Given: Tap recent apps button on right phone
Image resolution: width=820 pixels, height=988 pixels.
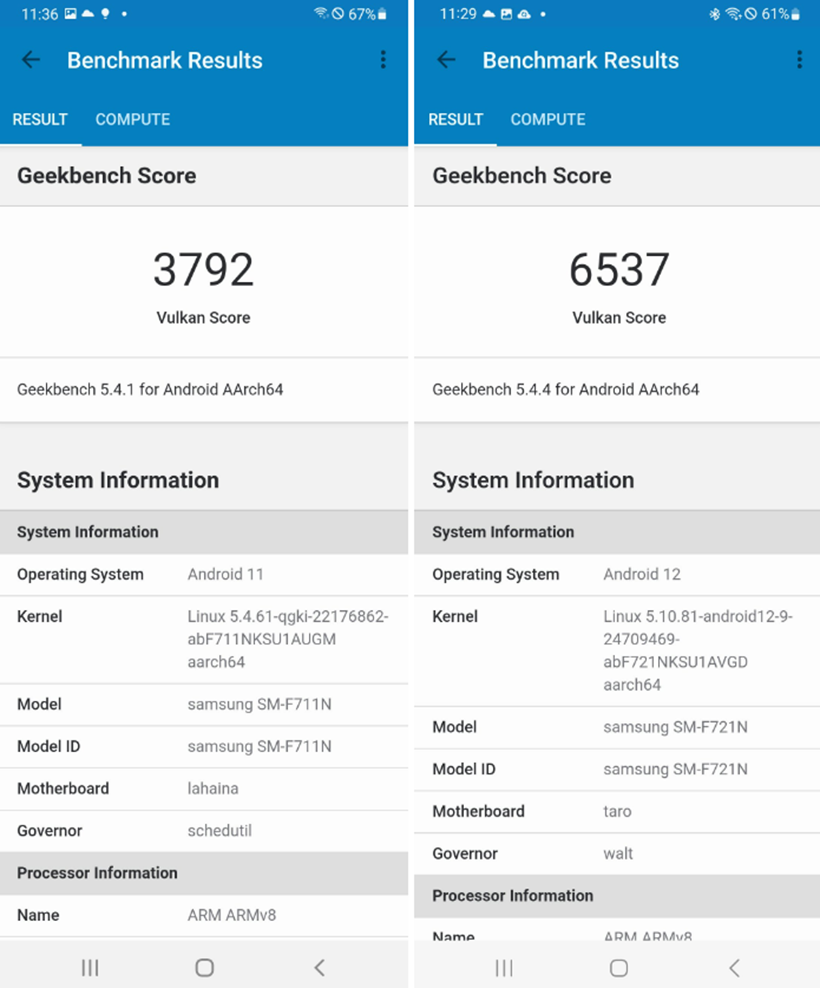Looking at the screenshot, I should click(x=504, y=967).
